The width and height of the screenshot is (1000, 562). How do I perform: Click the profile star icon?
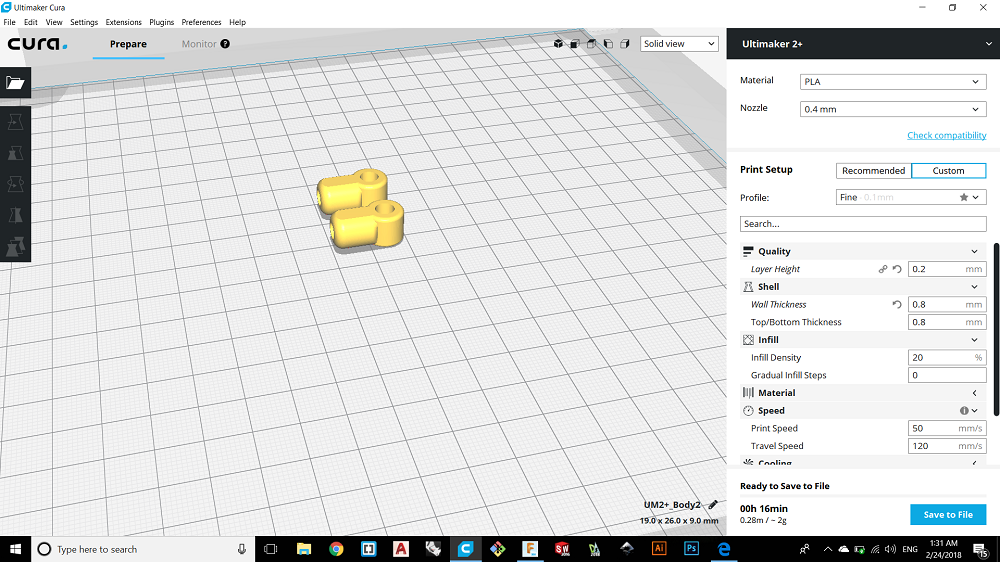coord(964,198)
